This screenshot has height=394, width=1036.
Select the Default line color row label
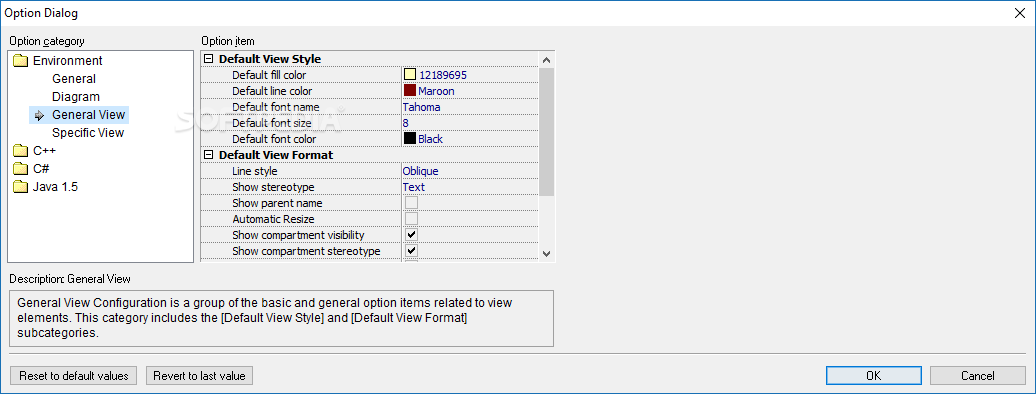[x=272, y=91]
